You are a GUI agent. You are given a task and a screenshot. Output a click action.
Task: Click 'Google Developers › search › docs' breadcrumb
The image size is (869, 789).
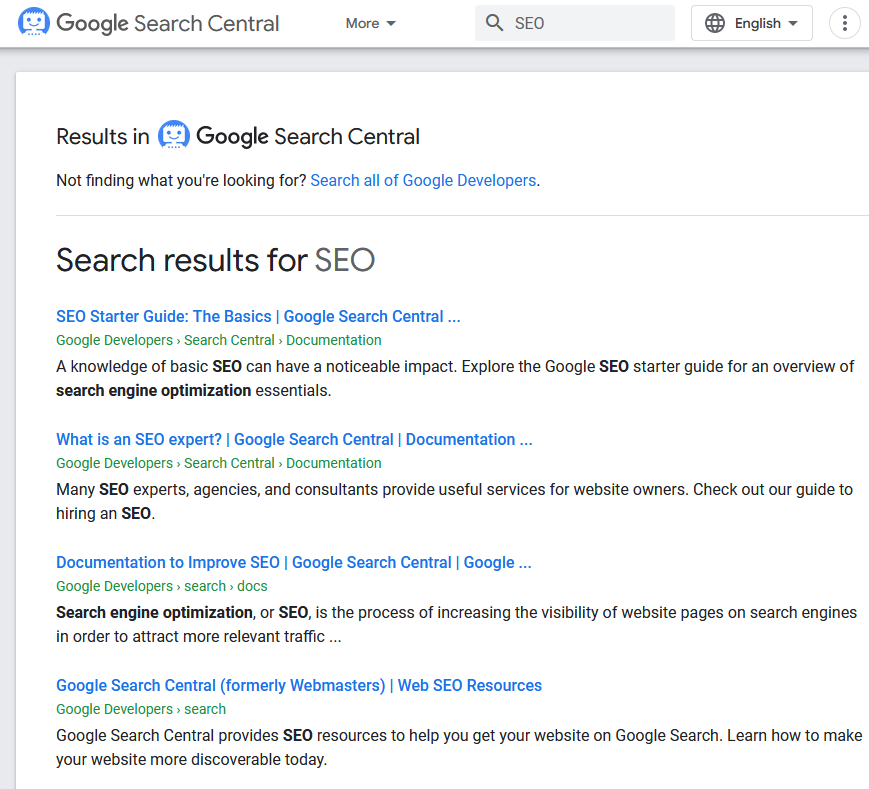[162, 586]
